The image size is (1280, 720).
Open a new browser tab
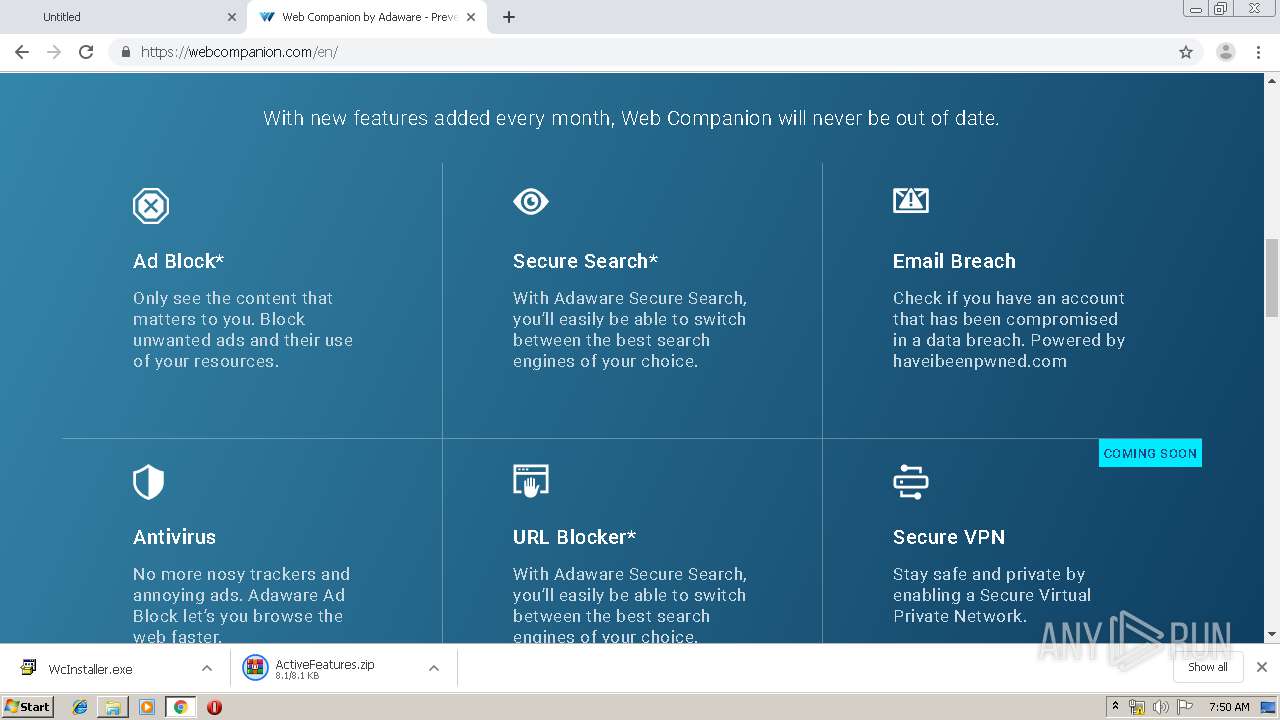509,17
